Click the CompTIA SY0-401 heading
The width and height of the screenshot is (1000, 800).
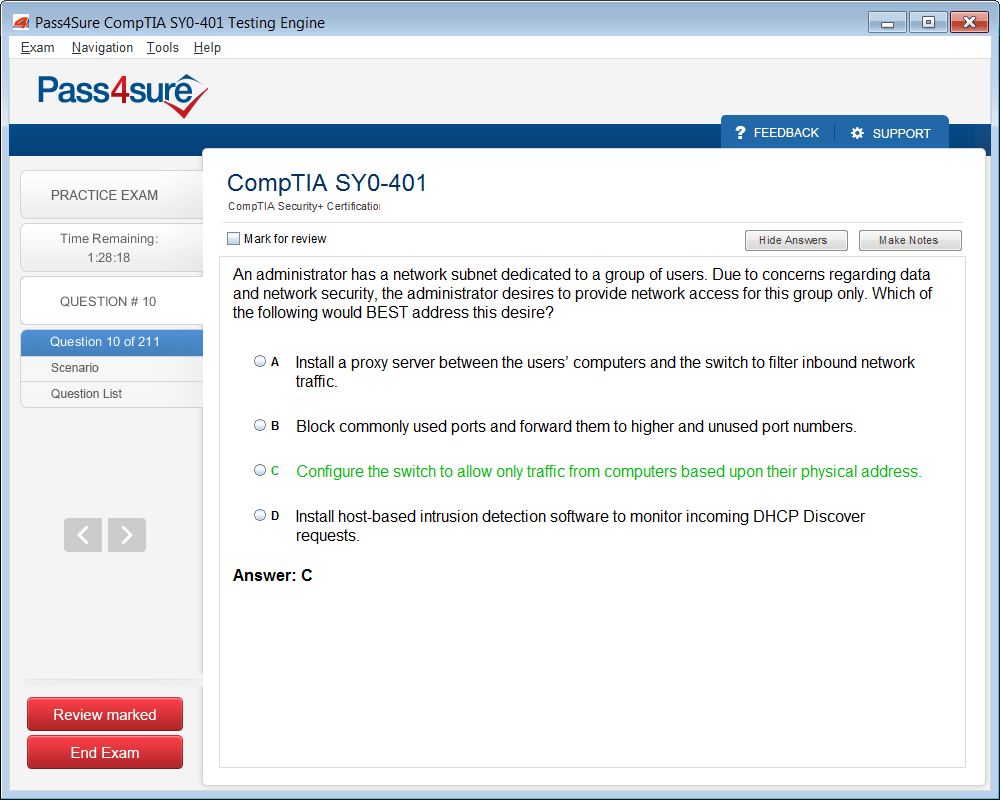[x=327, y=183]
